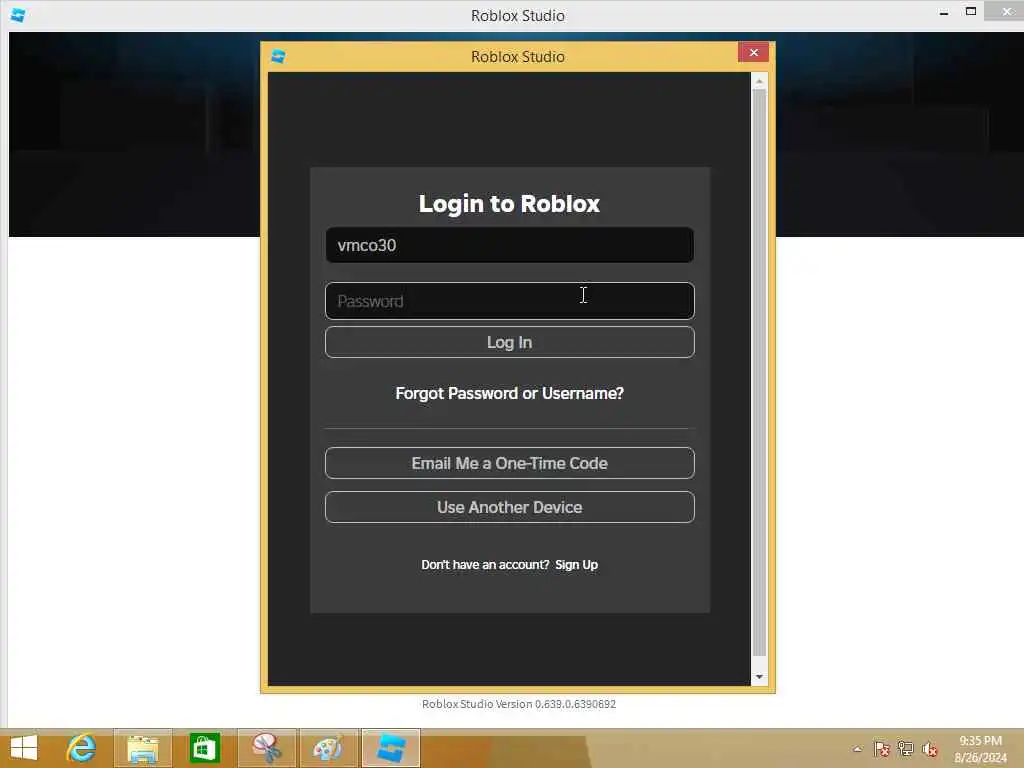Image resolution: width=1024 pixels, height=768 pixels.
Task: Click the taskbar clock showing 9:35 PM
Action: [x=980, y=749]
